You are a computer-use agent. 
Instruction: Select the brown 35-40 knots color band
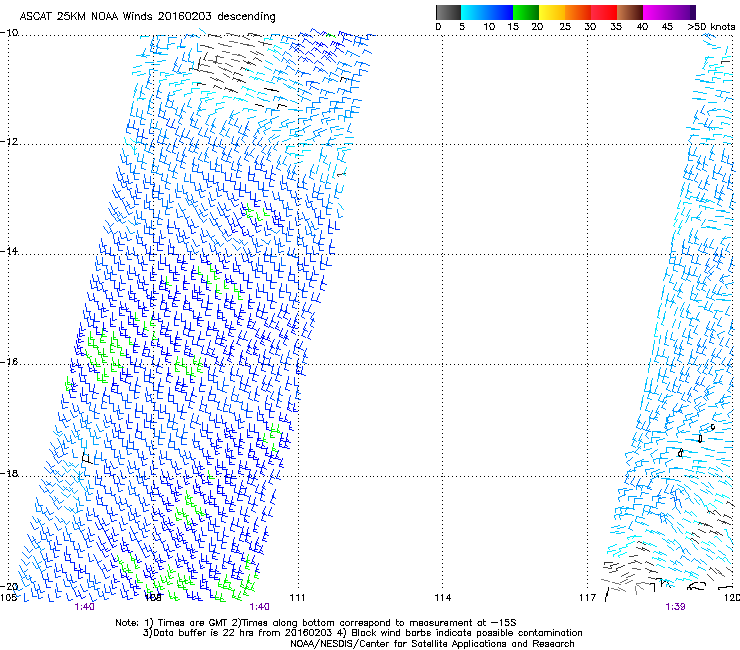[630, 12]
